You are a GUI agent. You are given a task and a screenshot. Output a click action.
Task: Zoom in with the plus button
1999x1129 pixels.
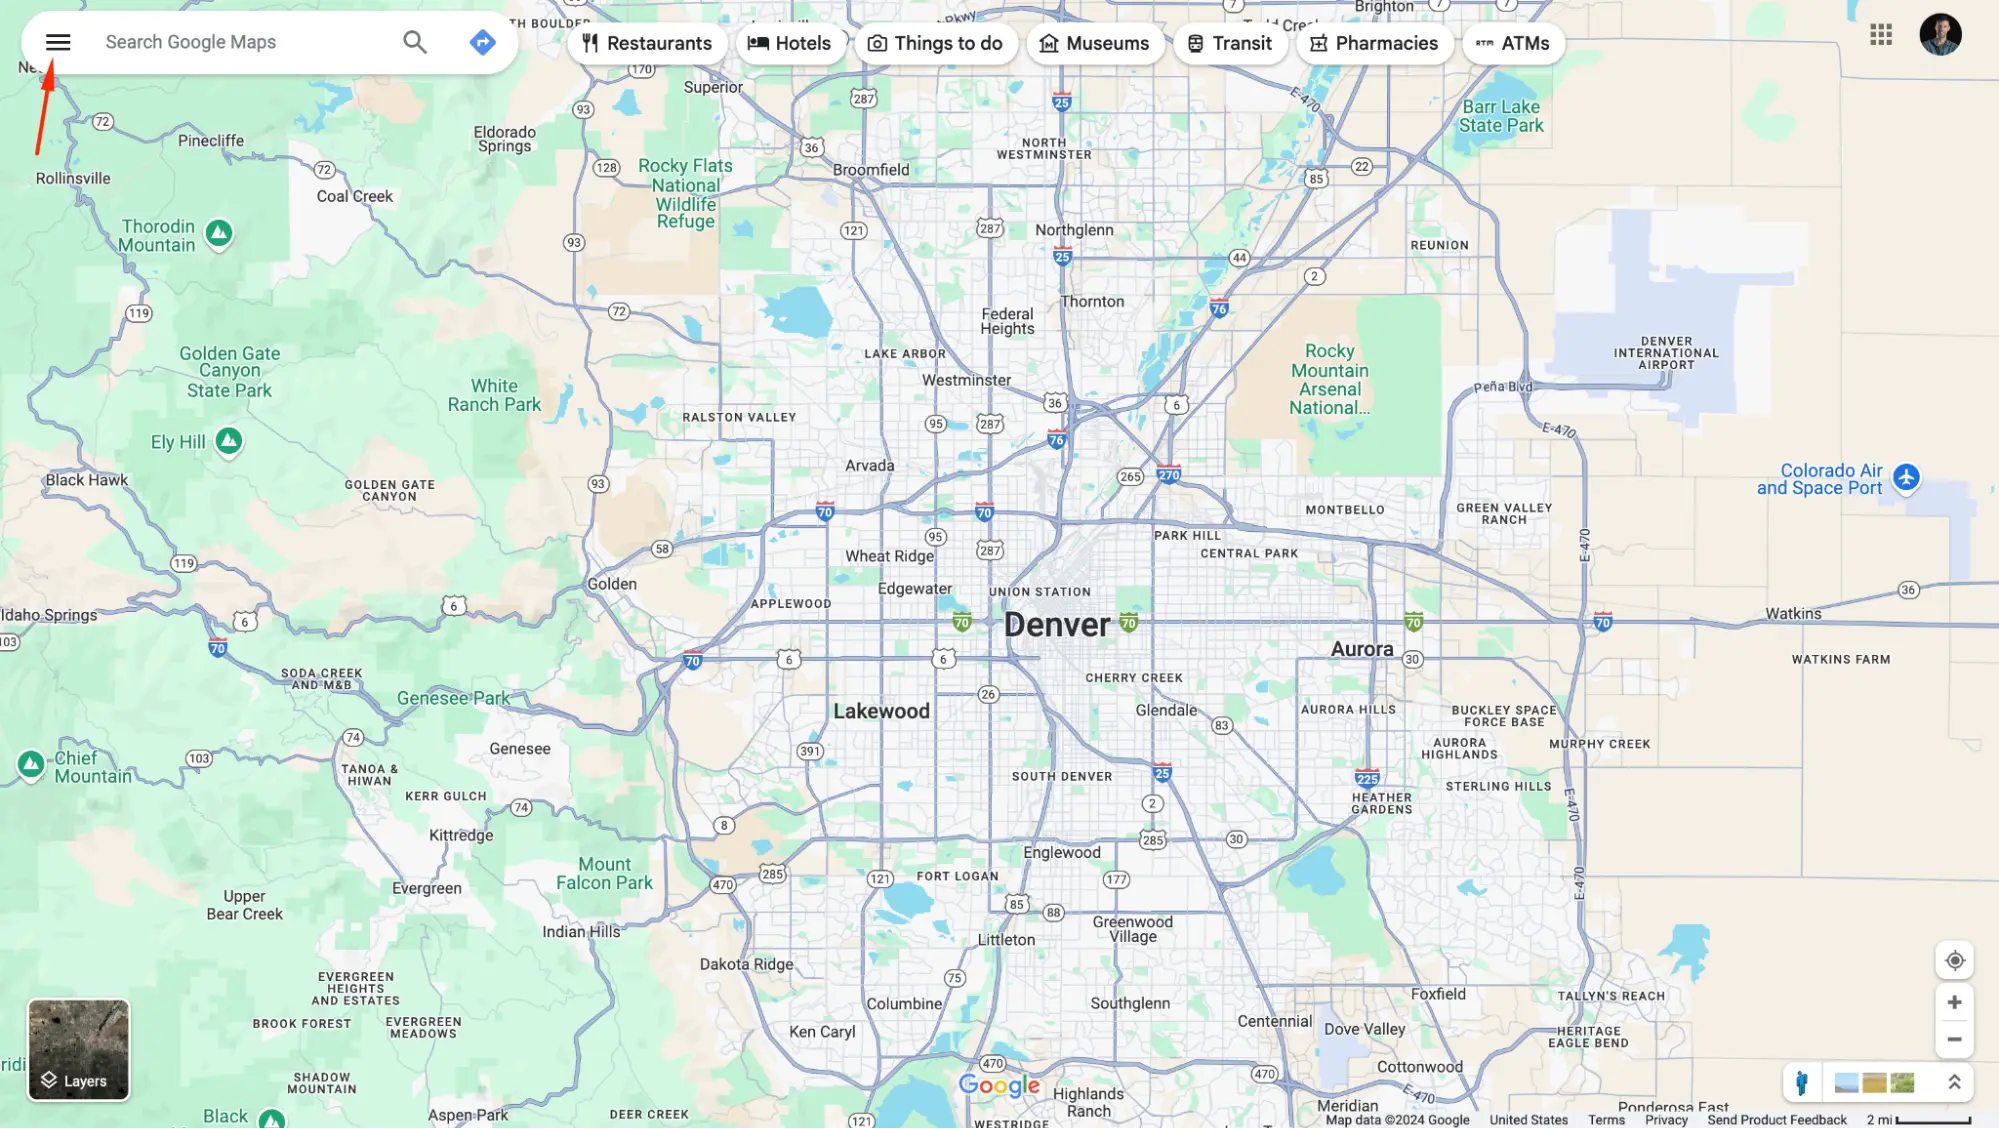click(x=1954, y=1002)
